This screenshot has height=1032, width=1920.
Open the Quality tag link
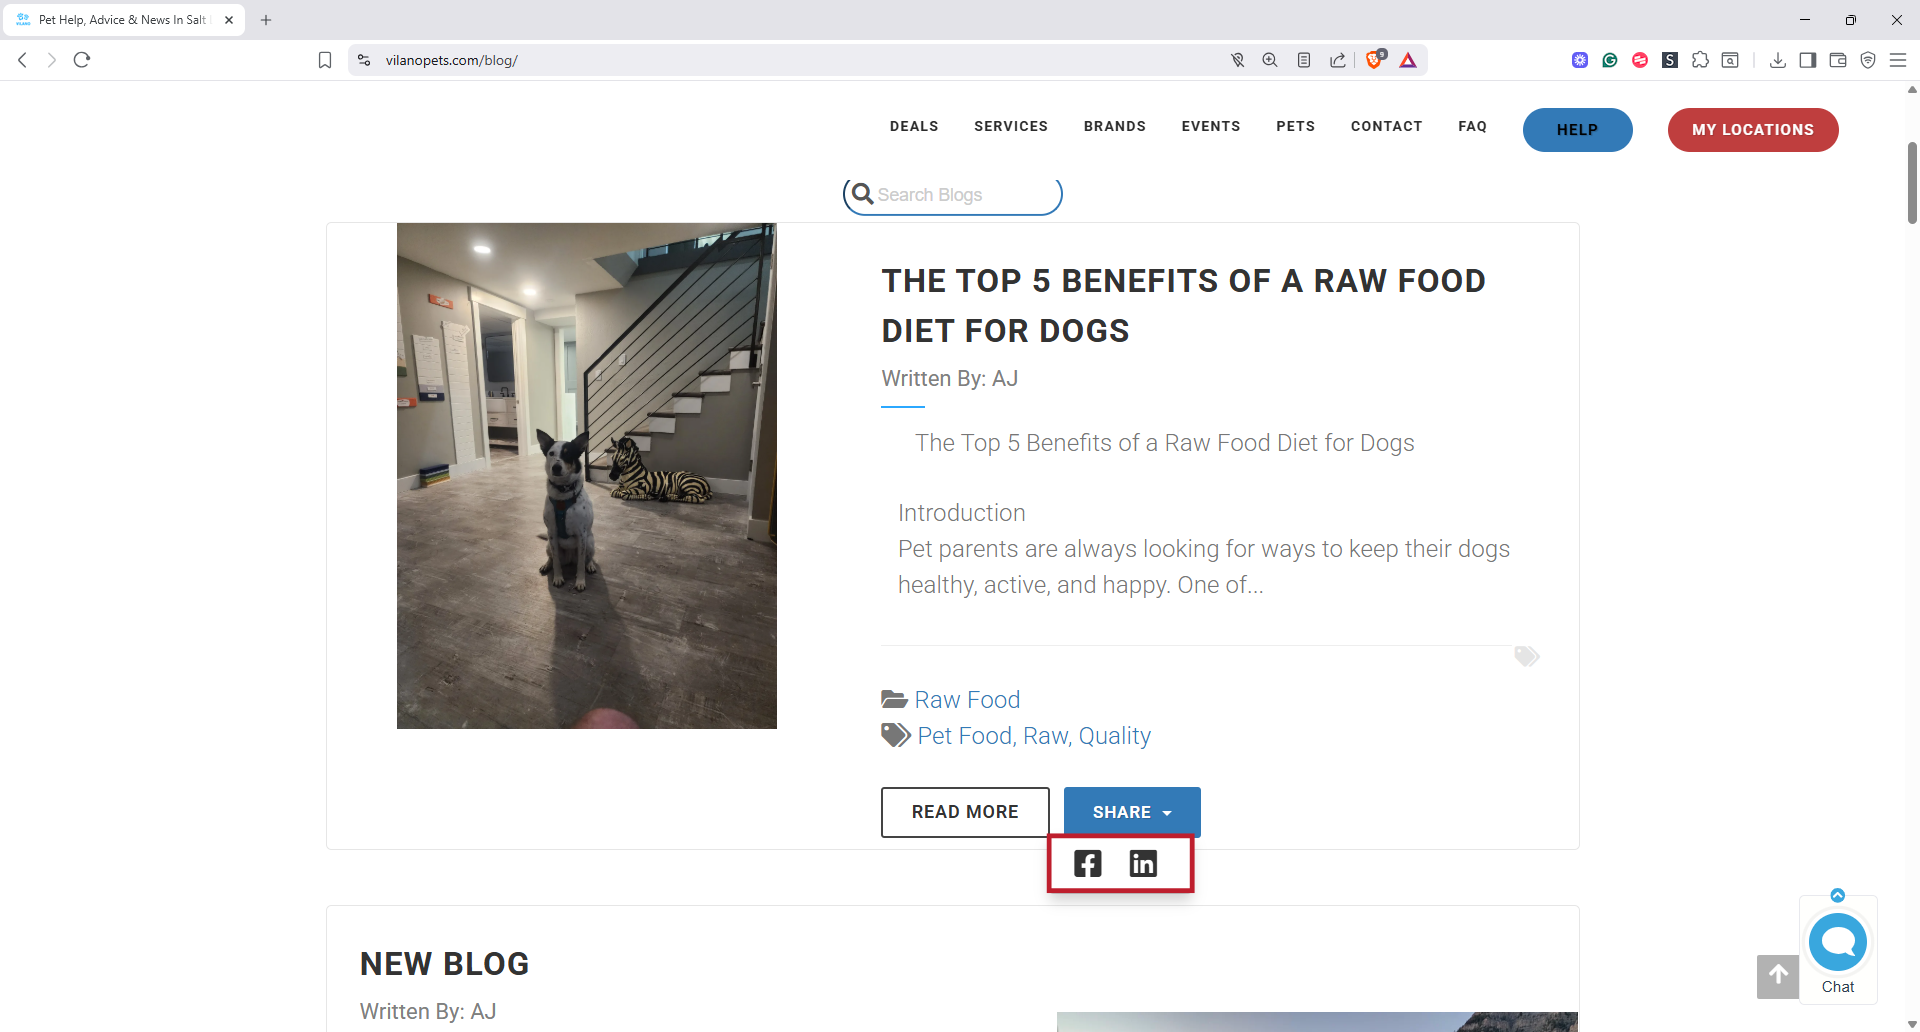[x=1115, y=735]
